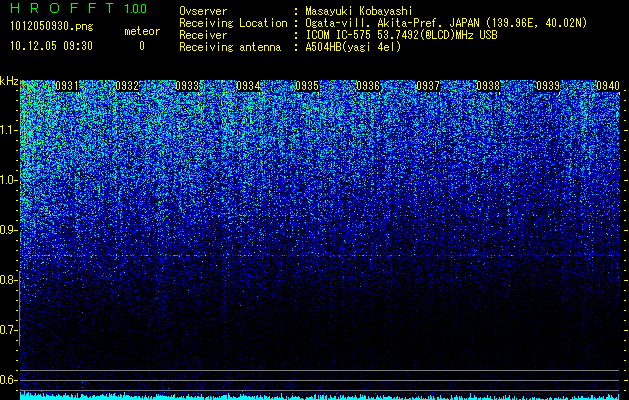
Task: Click the 0939 time marker
Action: tap(548, 86)
